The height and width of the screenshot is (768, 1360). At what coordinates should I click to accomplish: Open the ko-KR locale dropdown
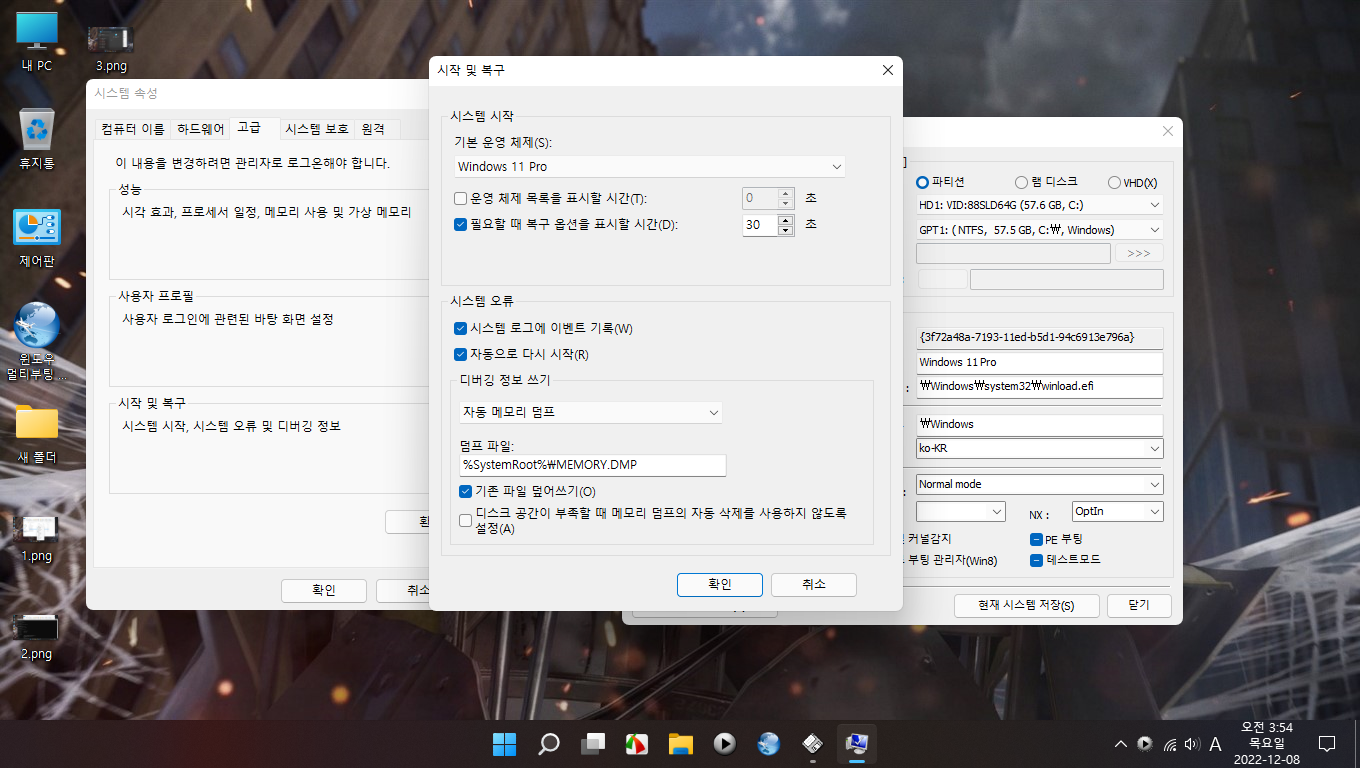[1040, 448]
